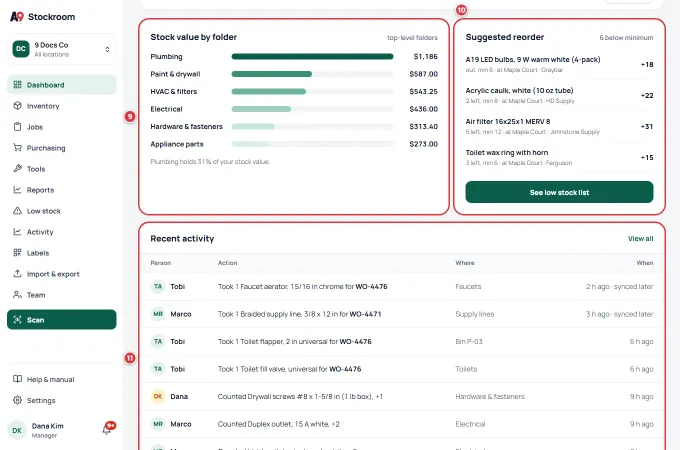Click TA avatar in Faucet aerator row
Screen dimensions: 680x450
point(158,287)
